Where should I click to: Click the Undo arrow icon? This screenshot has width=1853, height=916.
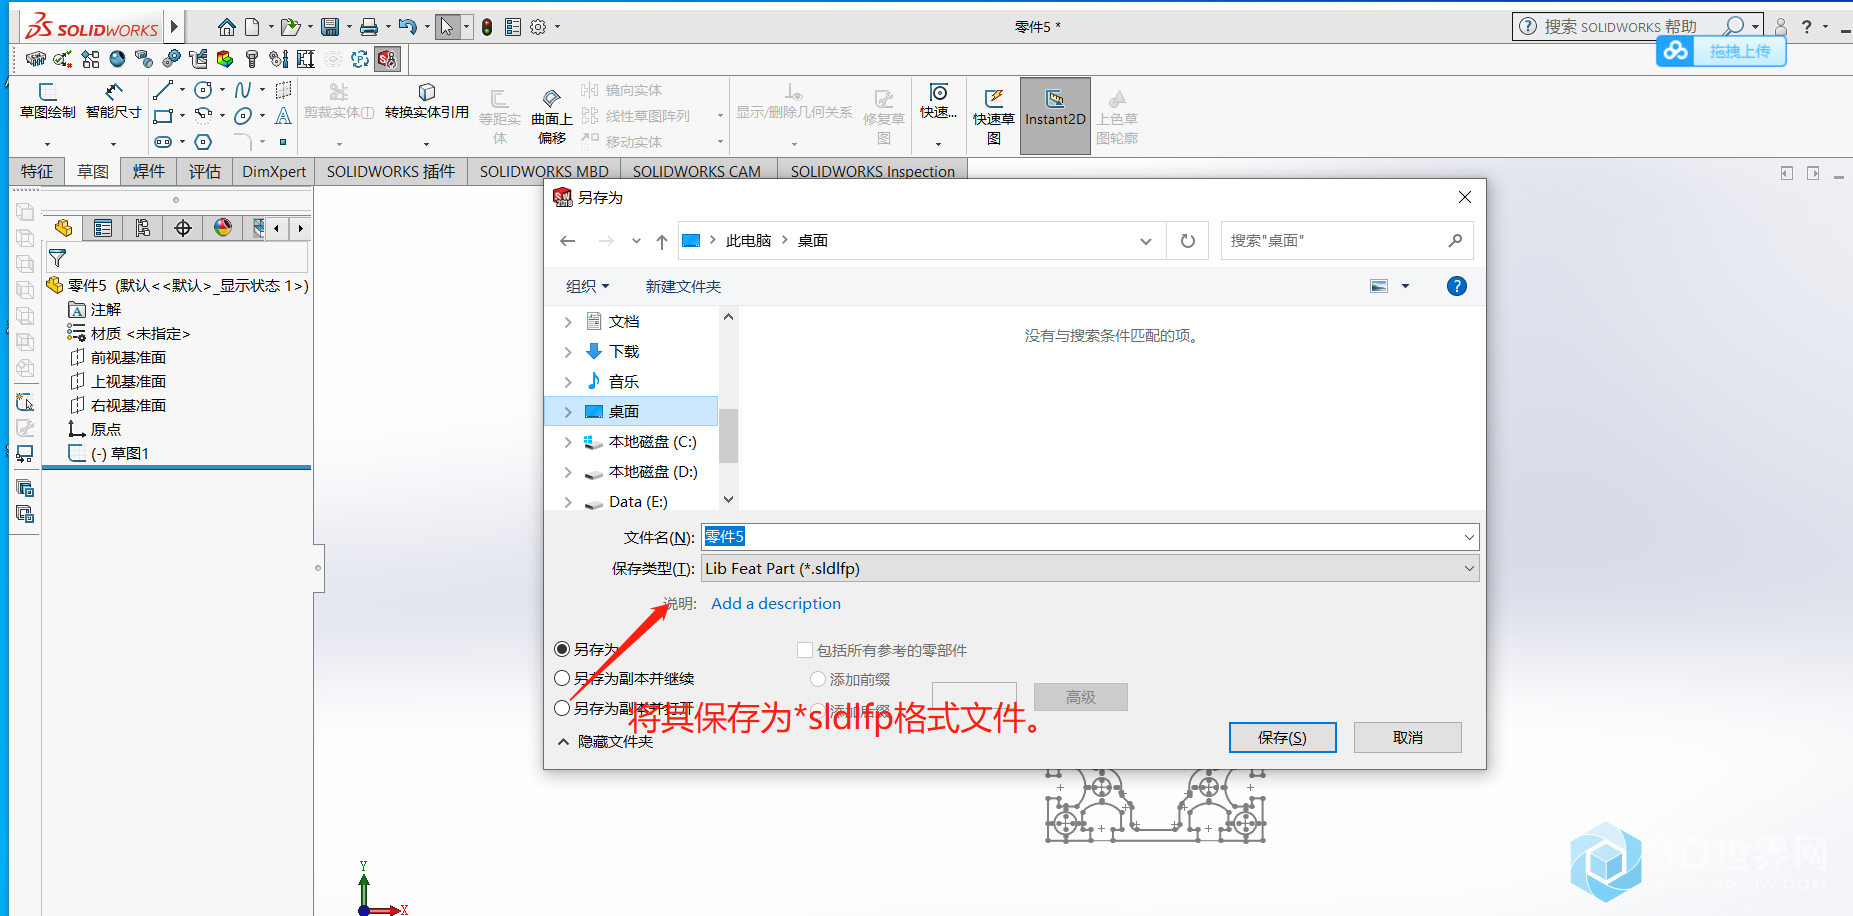[407, 27]
